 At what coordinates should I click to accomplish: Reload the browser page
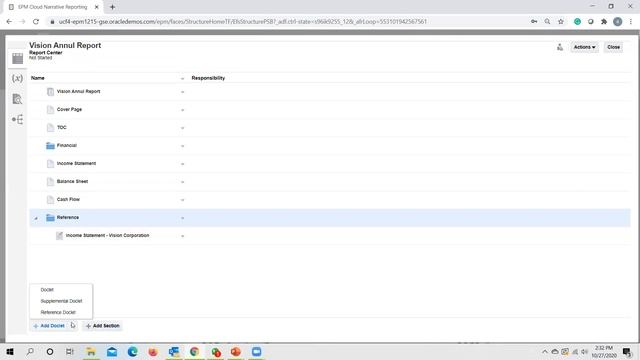point(36,22)
